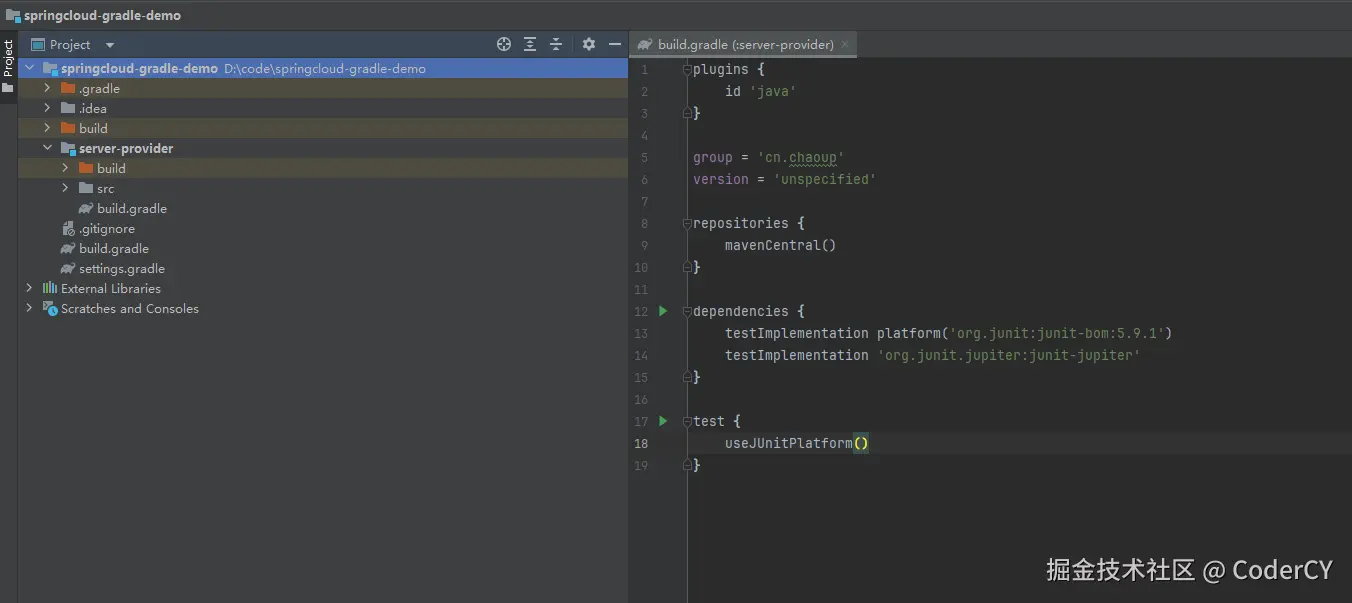This screenshot has width=1352, height=603.
Task: Click the .gradle orange folder icon
Action: coord(68,88)
